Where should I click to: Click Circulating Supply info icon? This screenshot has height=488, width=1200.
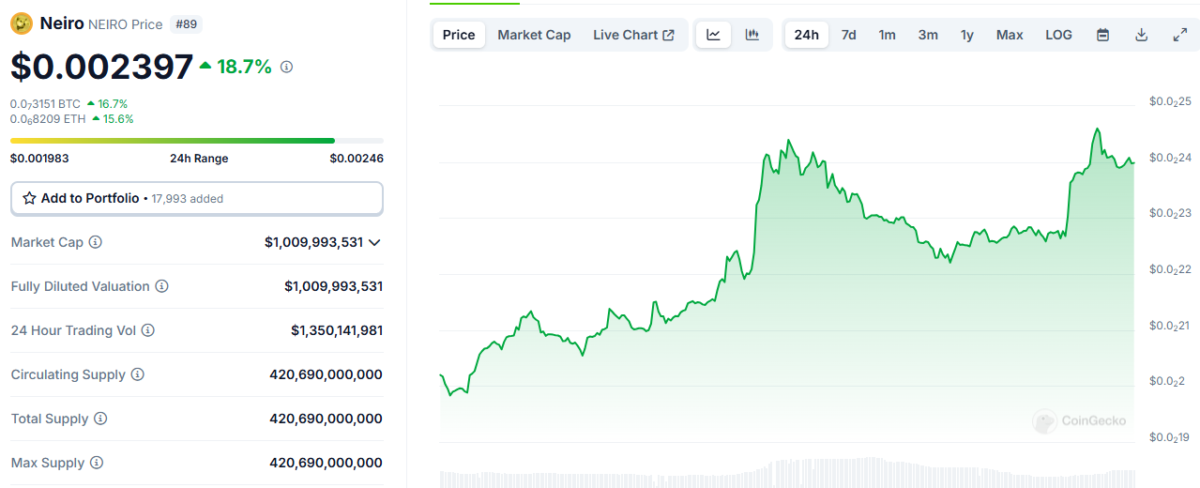138,374
